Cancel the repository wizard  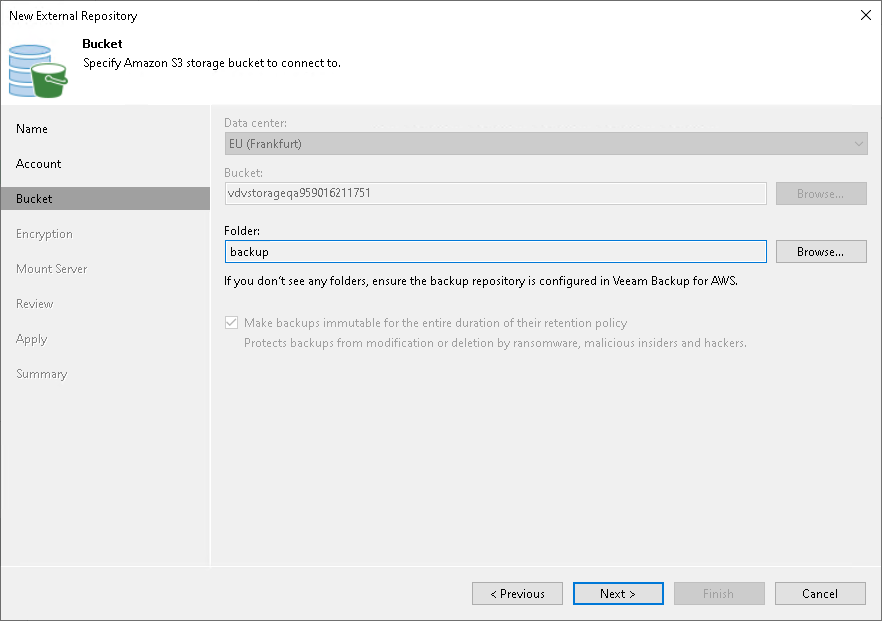(820, 593)
